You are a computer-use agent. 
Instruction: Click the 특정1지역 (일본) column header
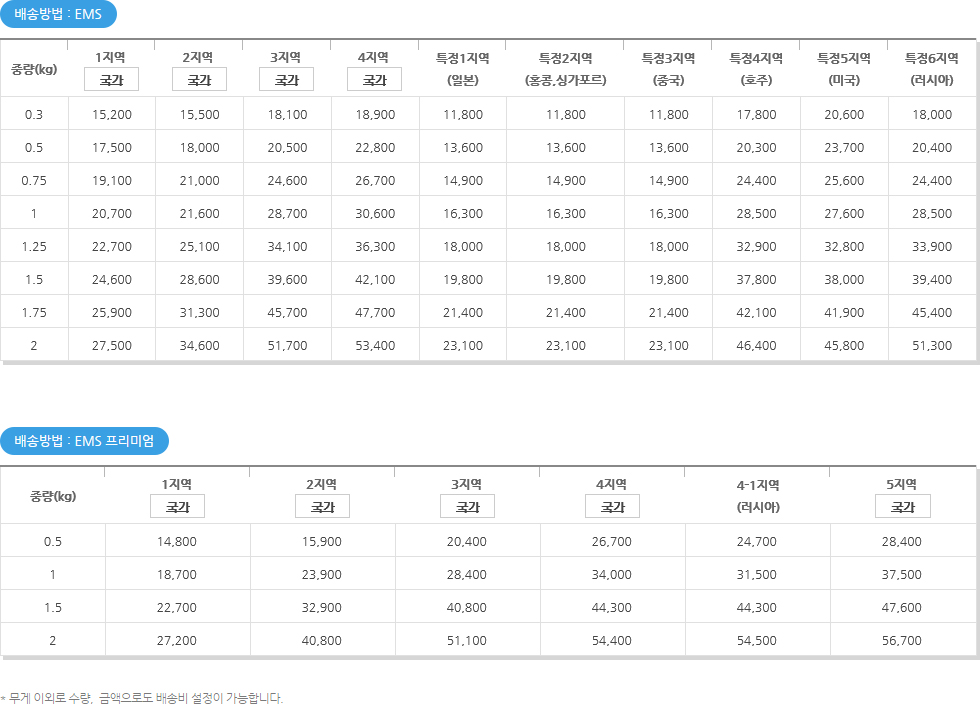462,69
